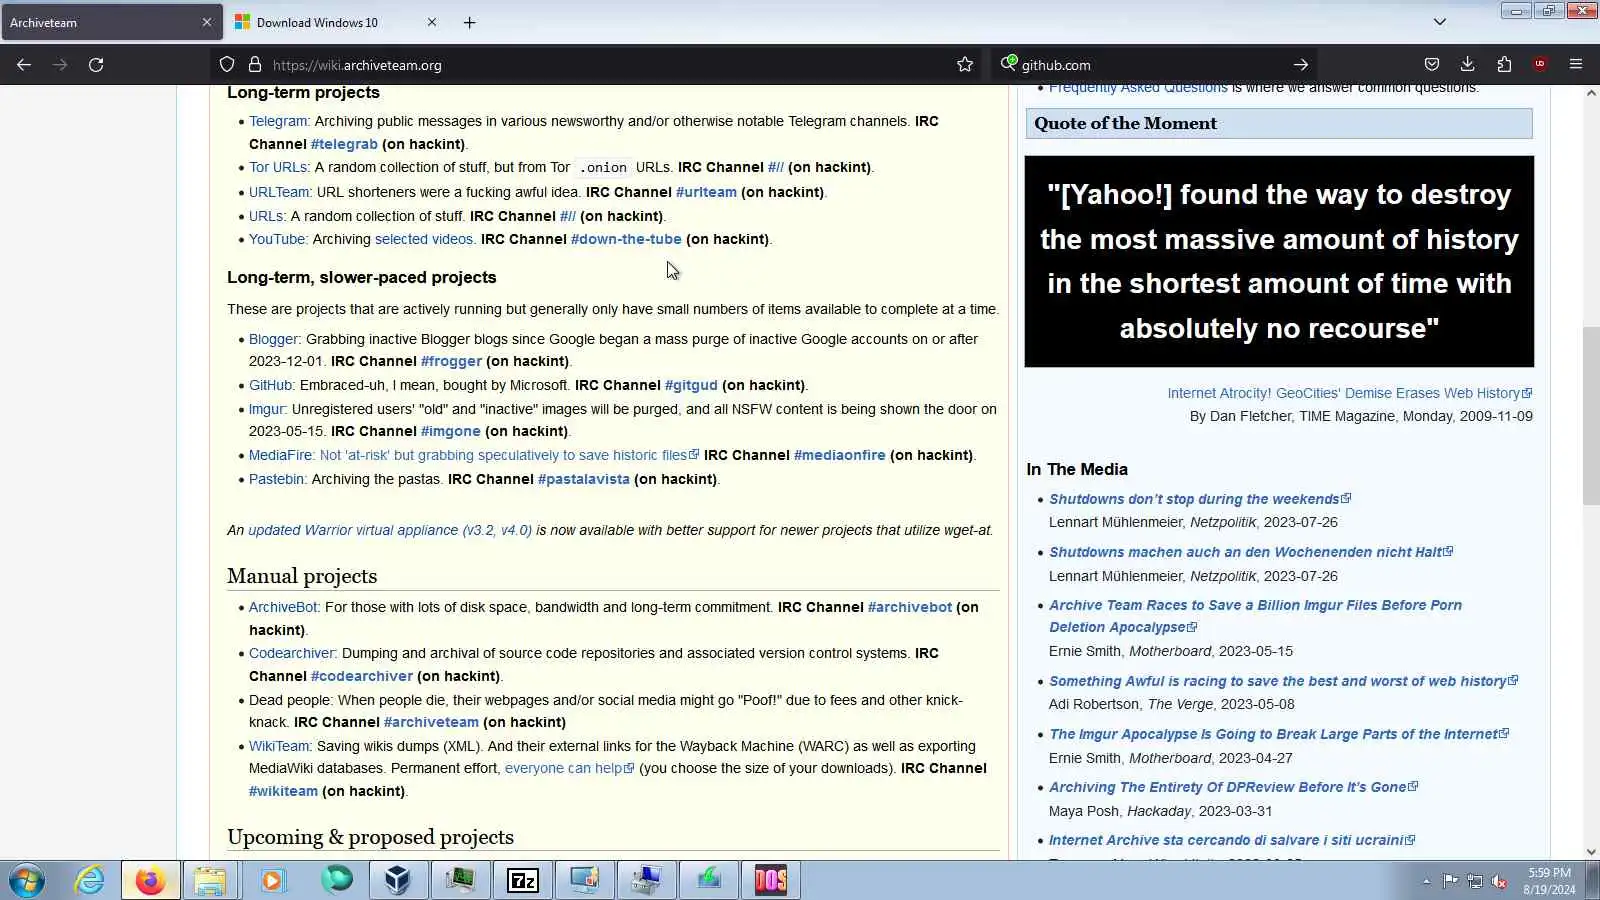Open the Action Center flag icon
Viewport: 1600px width, 900px height.
click(x=1450, y=881)
